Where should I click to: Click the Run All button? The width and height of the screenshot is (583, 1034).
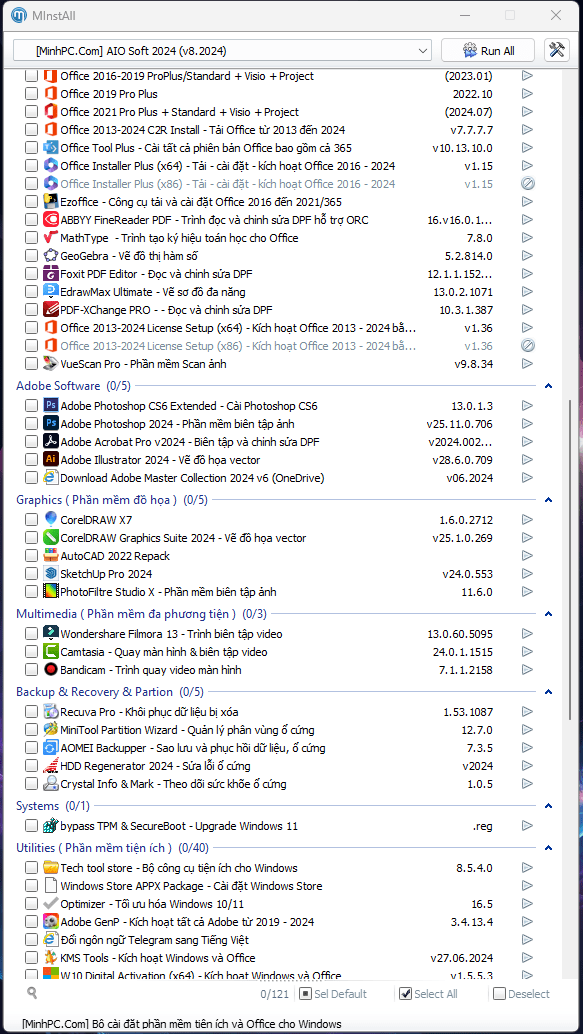489,50
